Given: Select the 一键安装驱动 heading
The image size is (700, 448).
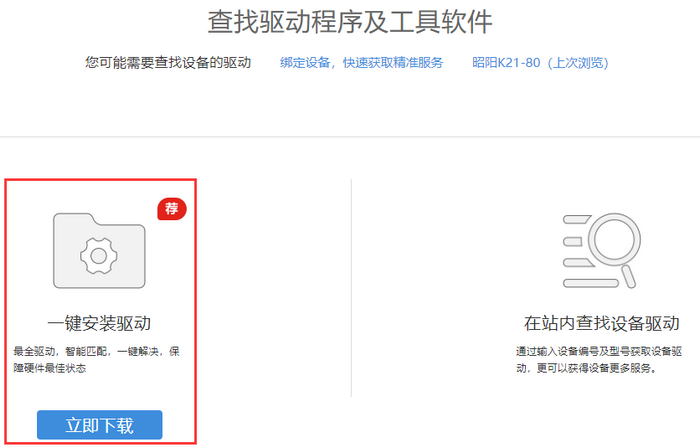Looking at the screenshot, I should pyautogui.click(x=99, y=323).
